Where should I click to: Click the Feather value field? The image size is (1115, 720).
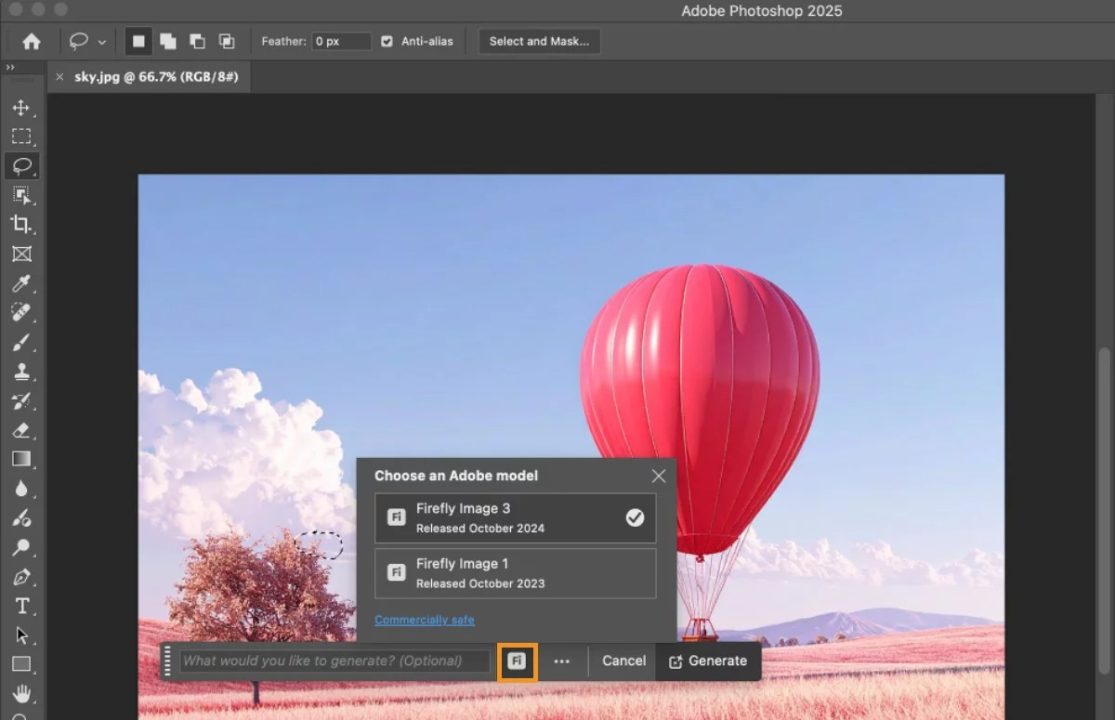[x=340, y=41]
